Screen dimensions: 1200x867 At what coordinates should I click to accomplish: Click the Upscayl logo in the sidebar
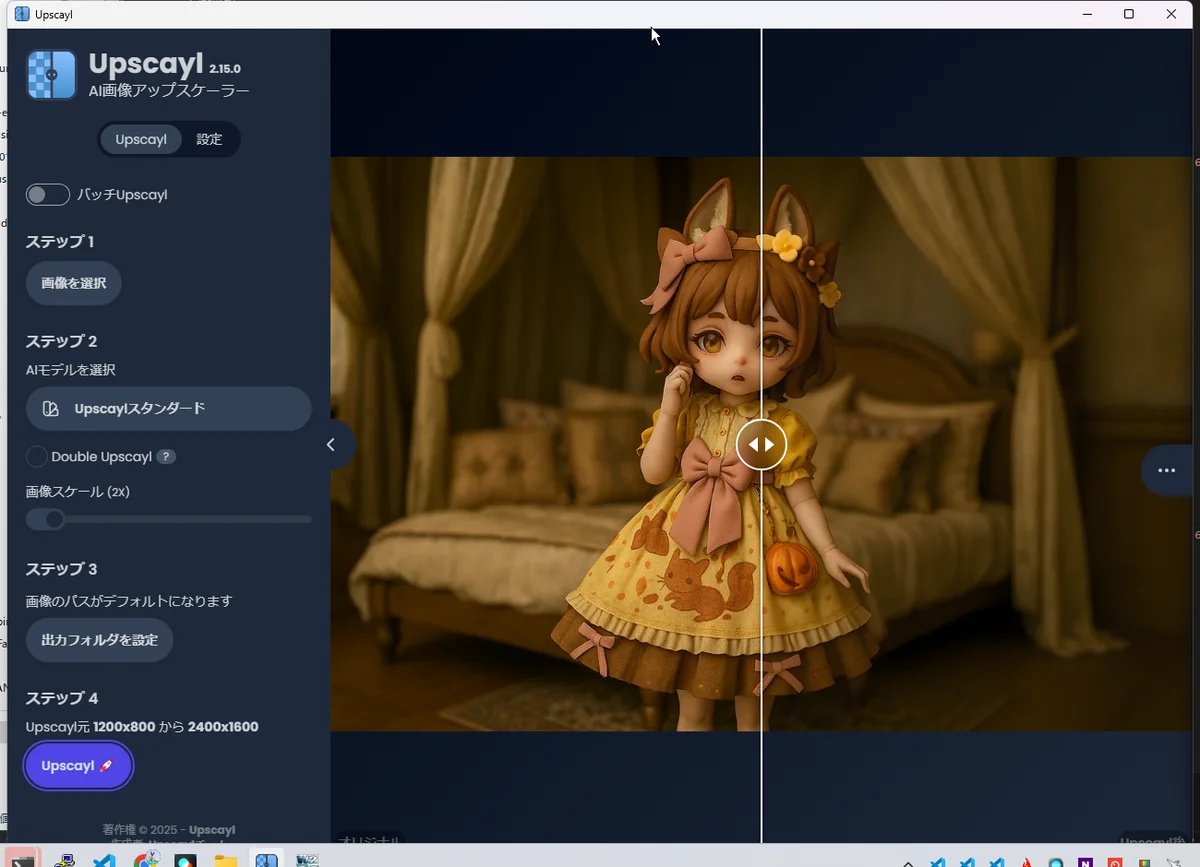[x=51, y=75]
